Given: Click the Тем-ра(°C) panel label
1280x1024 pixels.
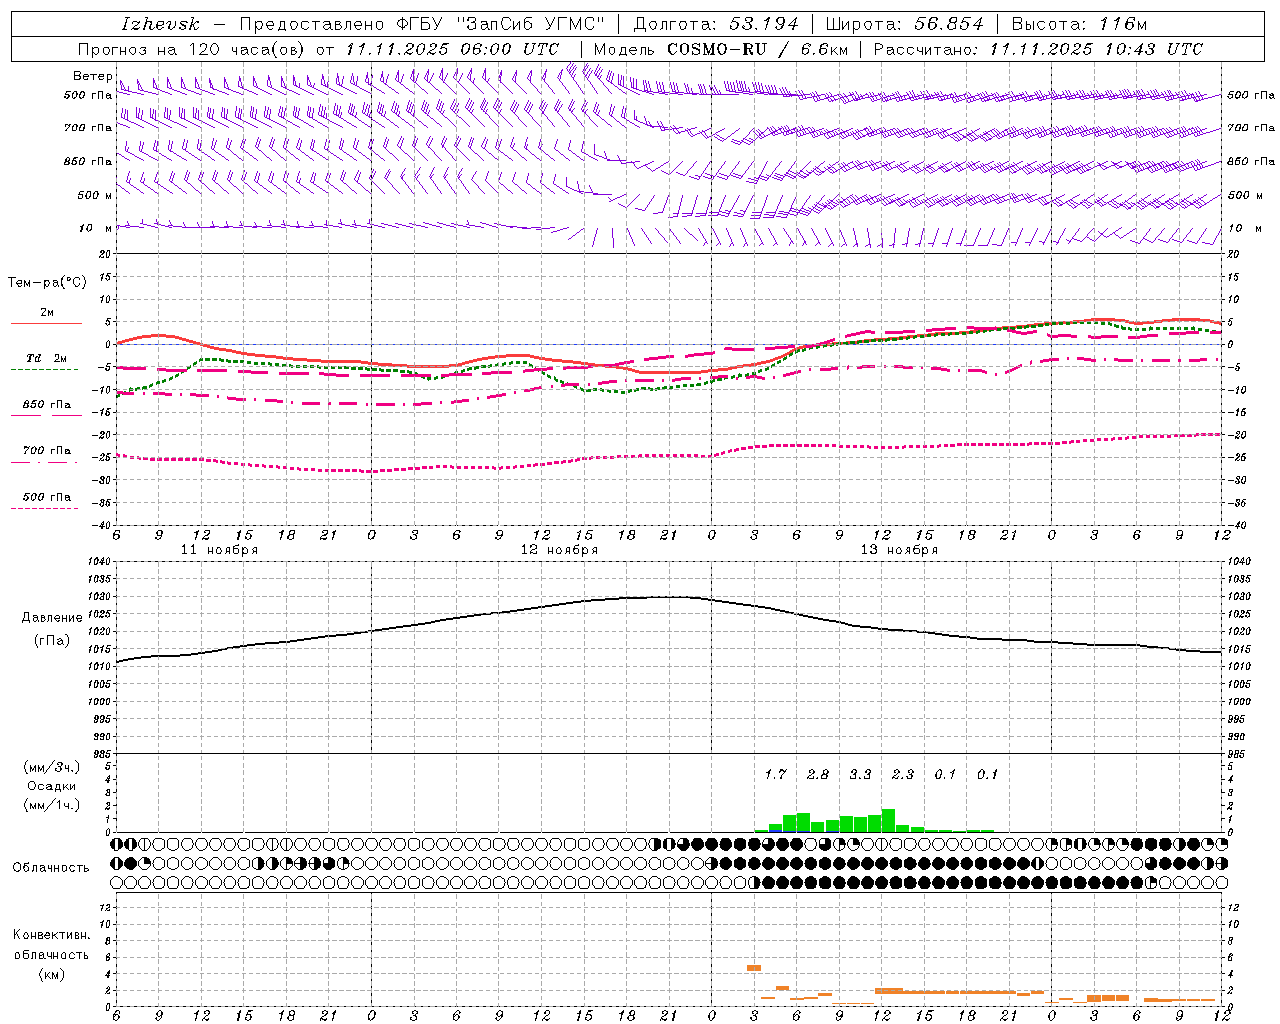Looking at the screenshot, I should [47, 283].
